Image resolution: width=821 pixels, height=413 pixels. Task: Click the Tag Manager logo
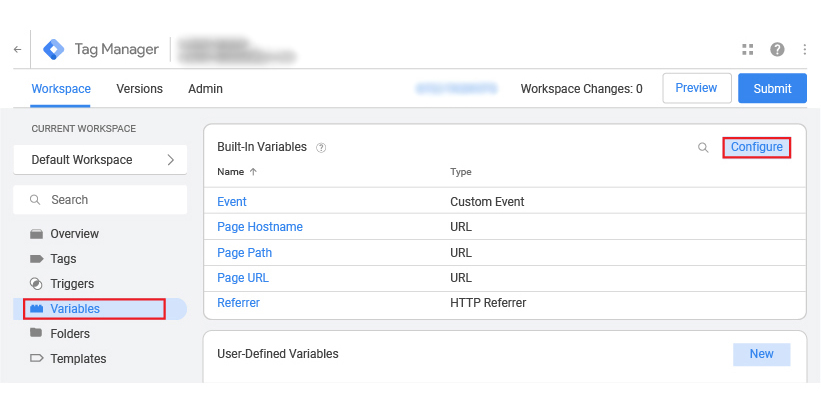click(53, 49)
